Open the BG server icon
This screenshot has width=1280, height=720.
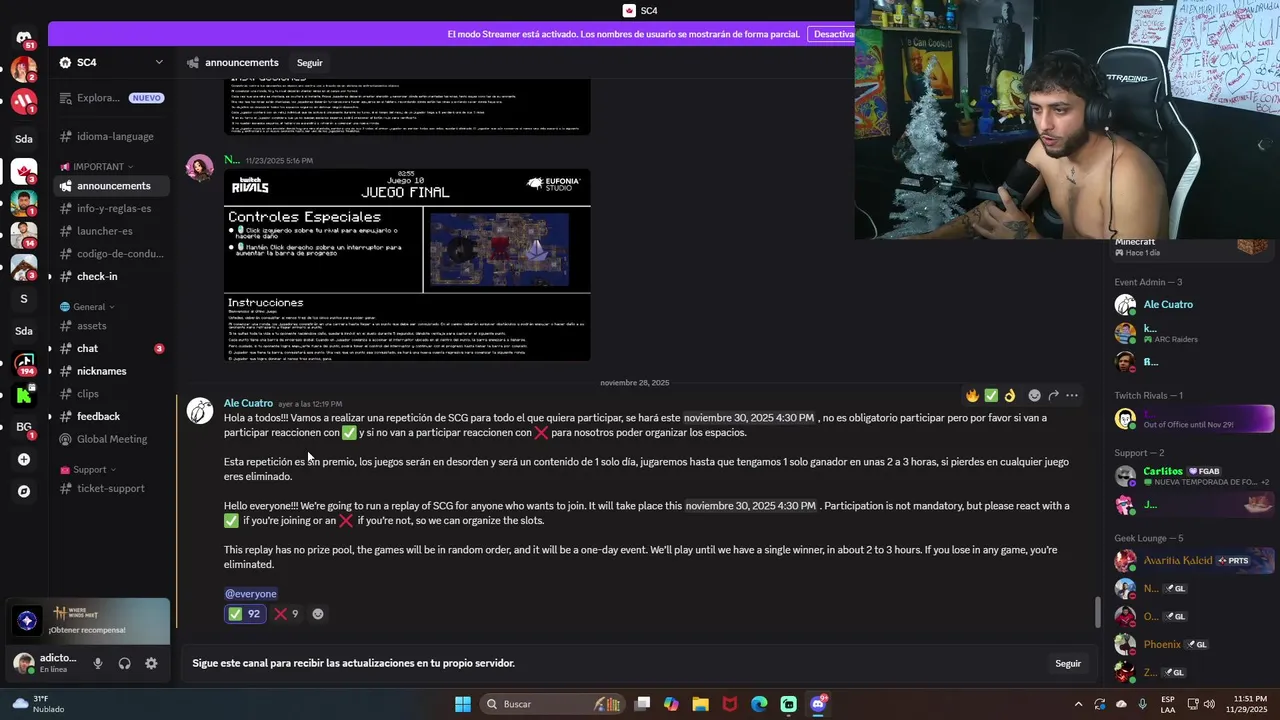pos(24,427)
